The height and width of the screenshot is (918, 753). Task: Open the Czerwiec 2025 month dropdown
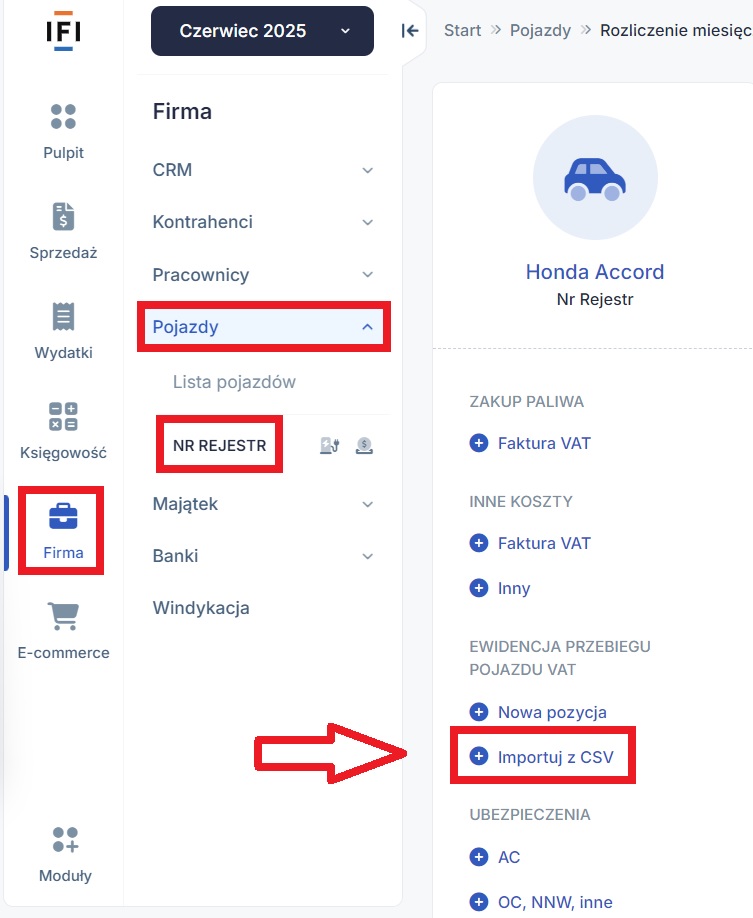262,31
